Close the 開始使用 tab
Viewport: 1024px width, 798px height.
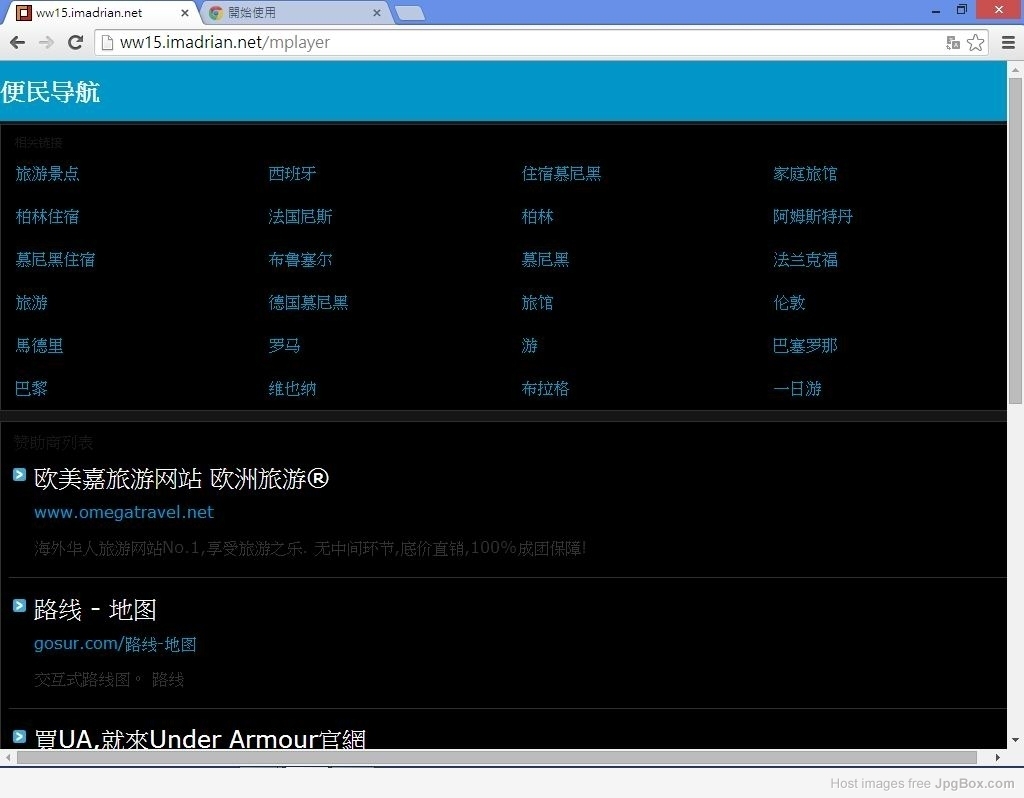click(x=377, y=13)
